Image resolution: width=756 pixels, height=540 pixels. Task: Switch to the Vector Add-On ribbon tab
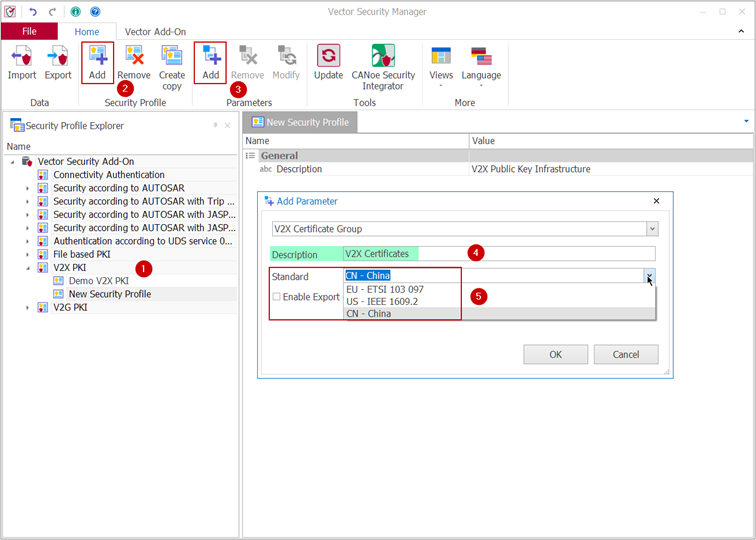tap(155, 32)
